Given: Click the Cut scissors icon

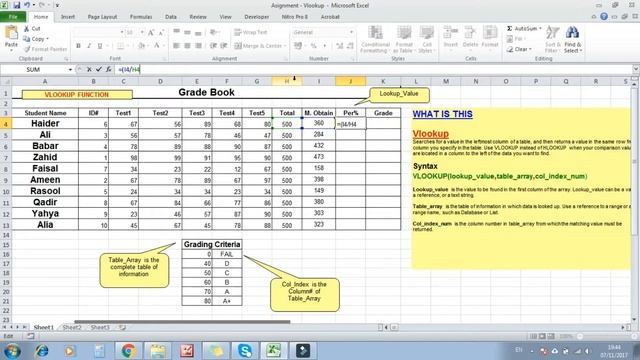Looking at the screenshot, I should tap(27, 29).
